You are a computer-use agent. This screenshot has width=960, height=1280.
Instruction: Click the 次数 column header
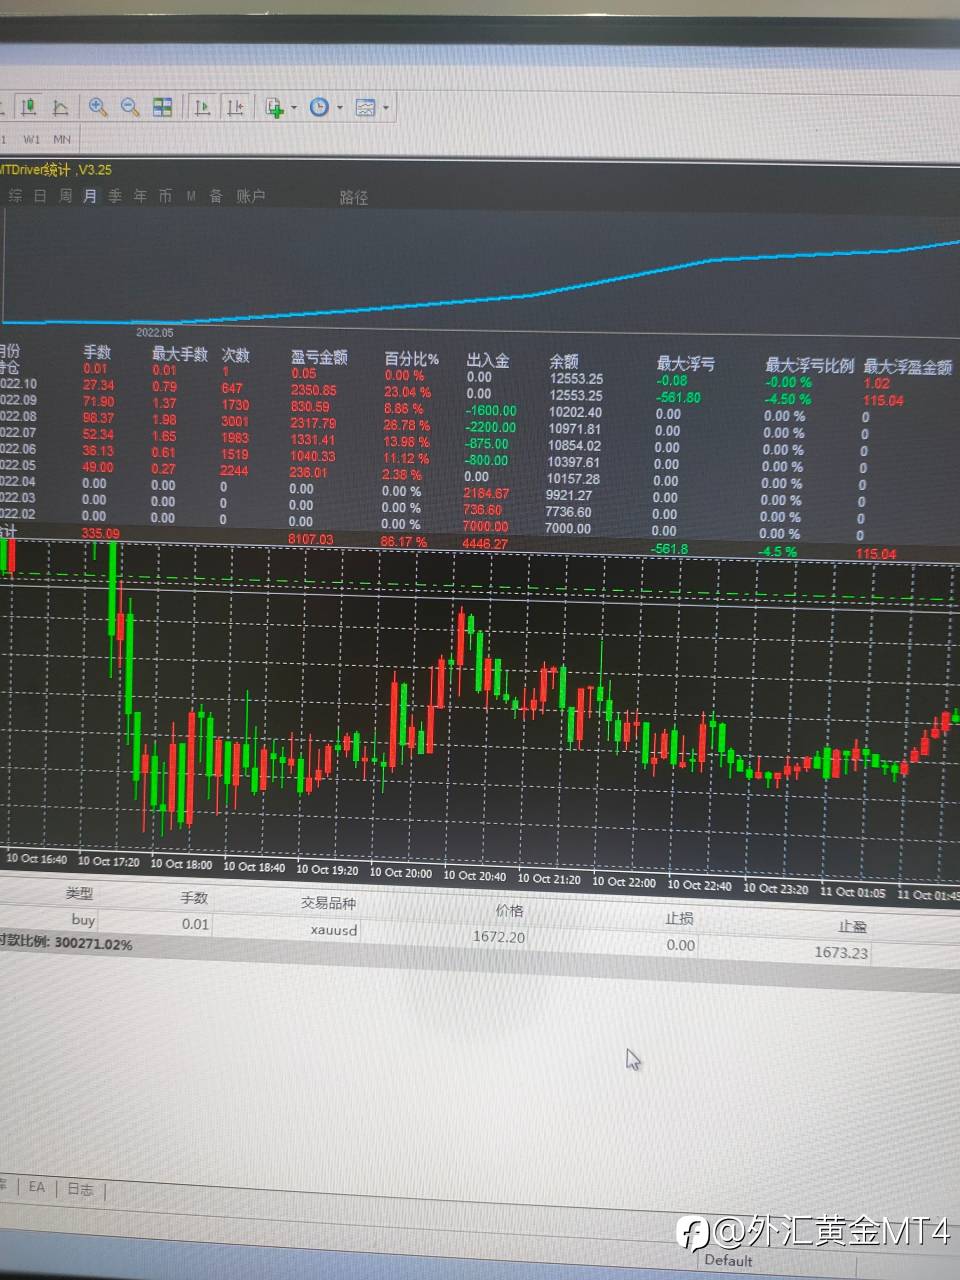[x=236, y=355]
